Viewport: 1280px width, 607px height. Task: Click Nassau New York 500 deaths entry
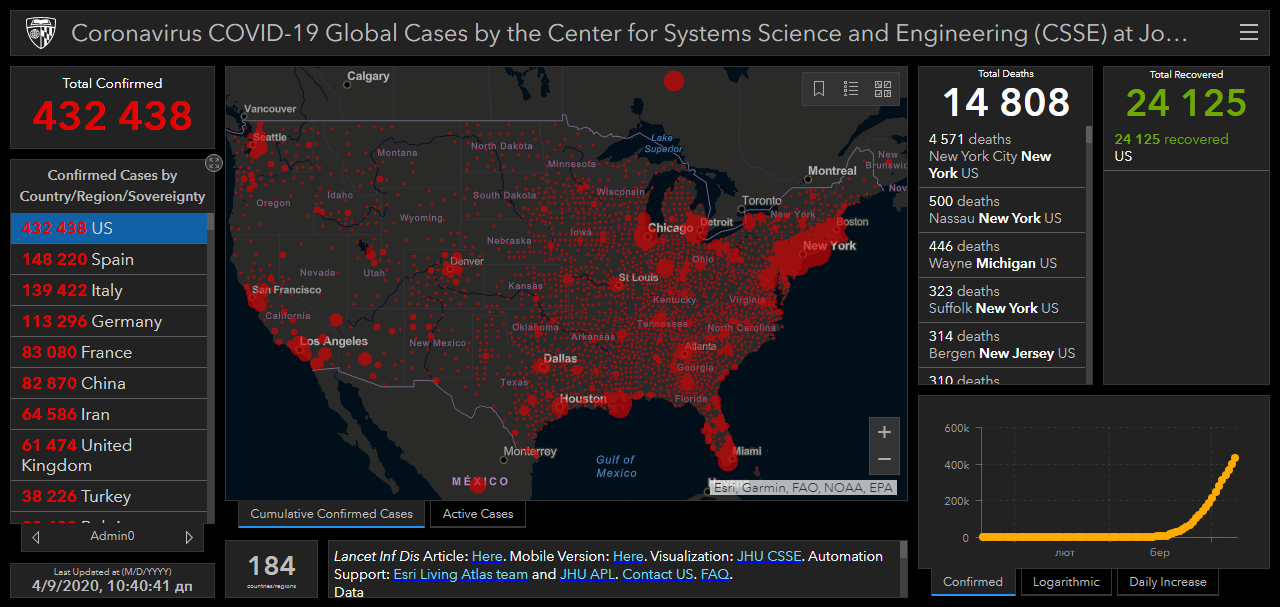point(1002,210)
